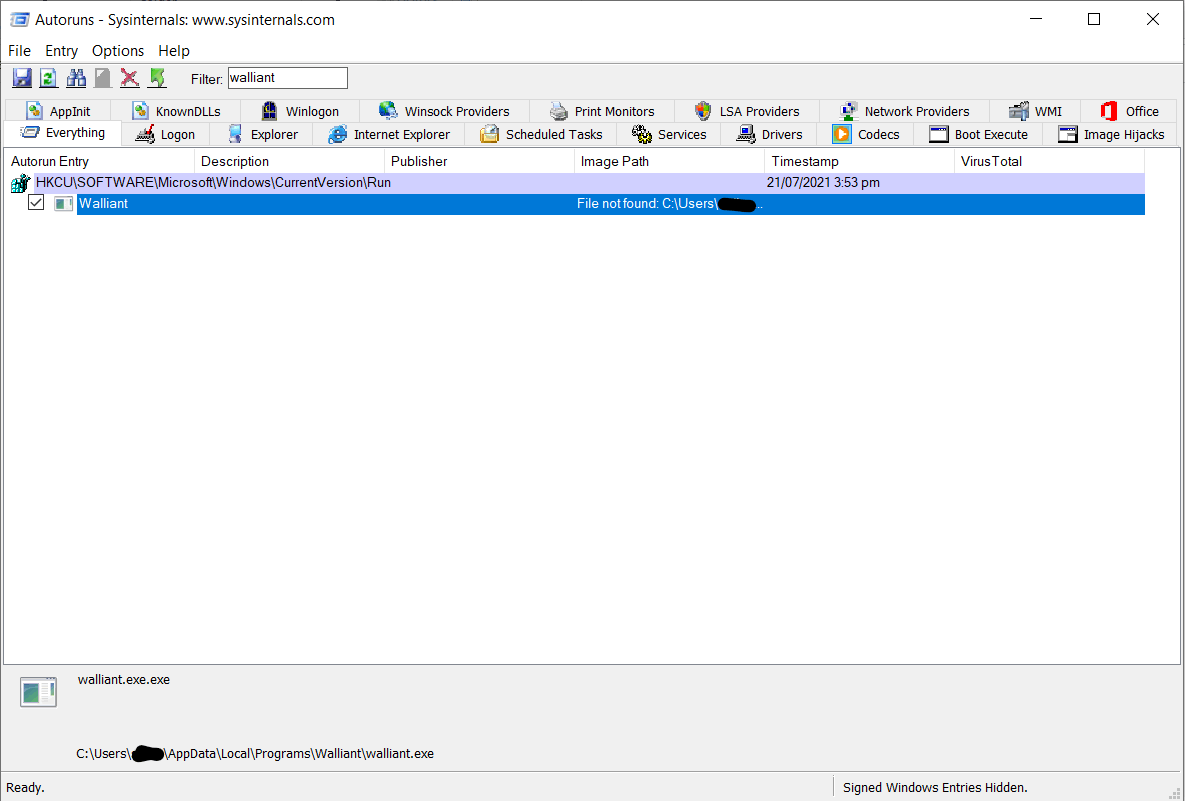Switch to the AppInit tab
Image resolution: width=1185 pixels, height=801 pixels.
click(57, 111)
